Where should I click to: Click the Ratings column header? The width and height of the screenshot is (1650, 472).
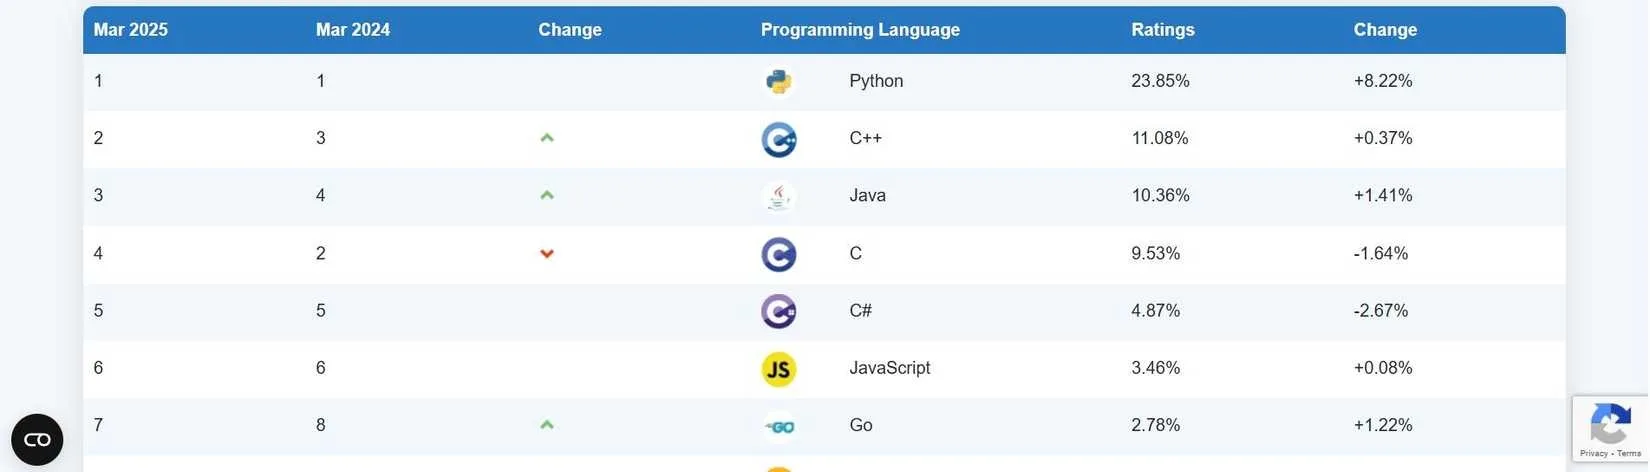[x=1163, y=30]
